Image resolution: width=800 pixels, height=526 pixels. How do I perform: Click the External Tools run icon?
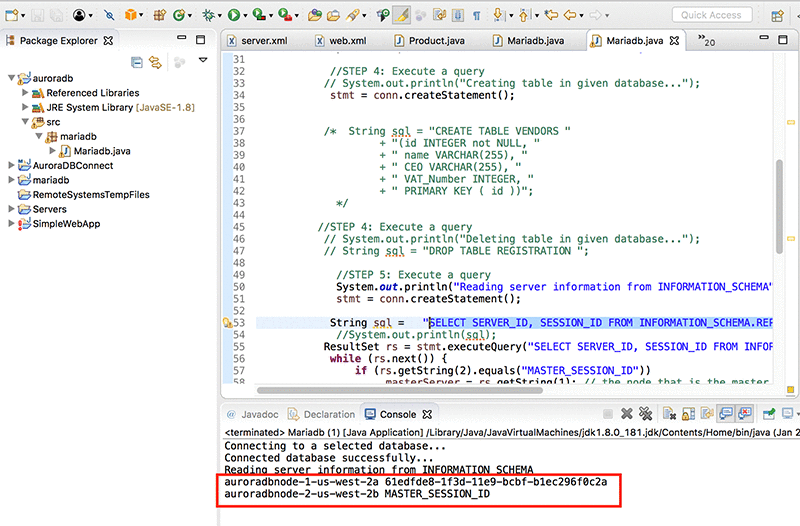tap(285, 15)
